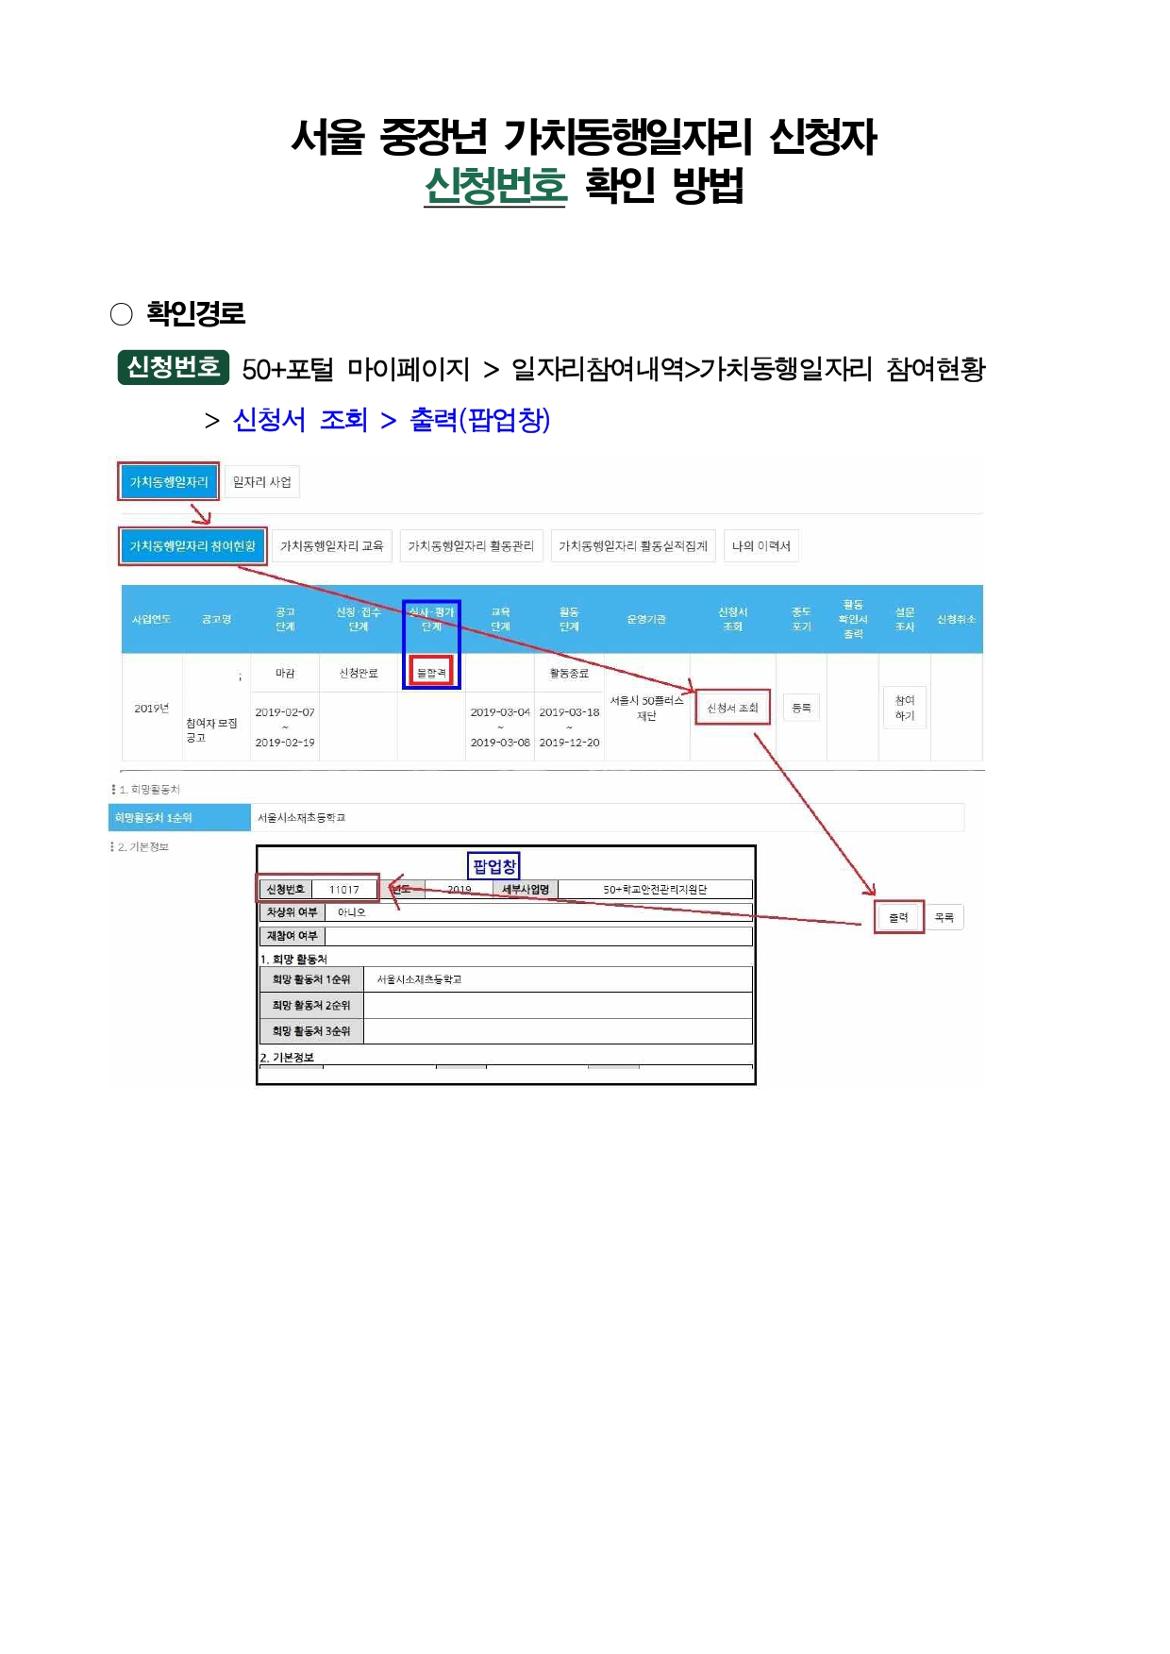Click the 2019-03-18 activity date cell
This screenshot has width=1170, height=1654.
click(x=569, y=712)
